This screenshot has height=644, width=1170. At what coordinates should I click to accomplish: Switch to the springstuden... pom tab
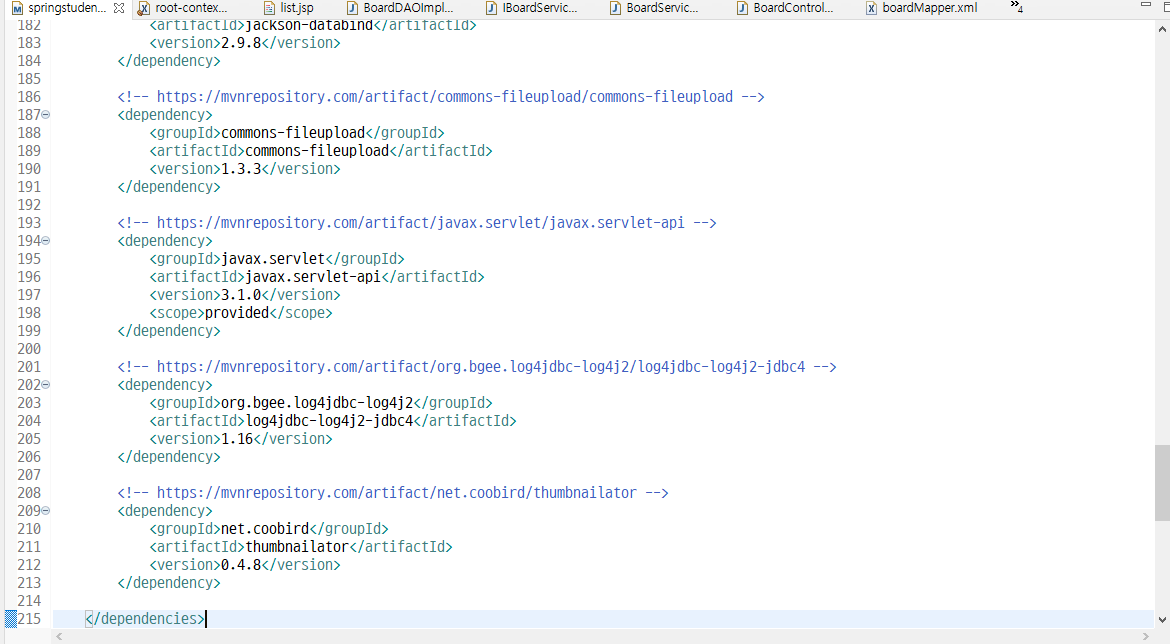(67, 8)
